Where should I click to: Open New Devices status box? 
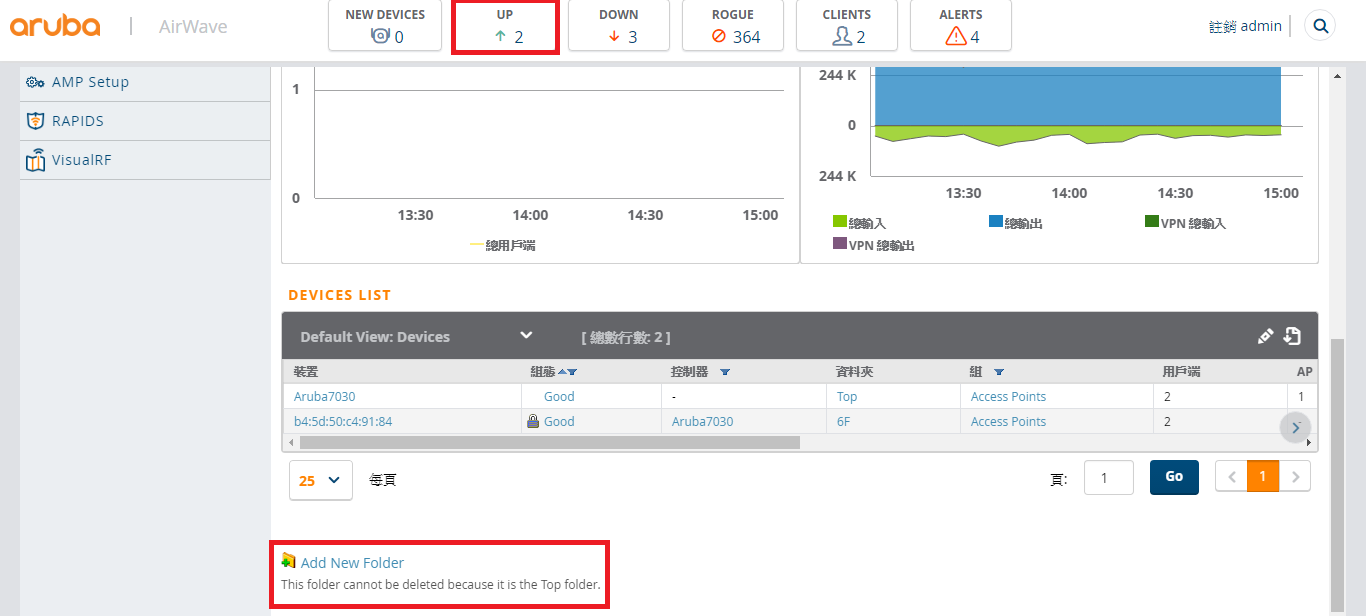[x=385, y=26]
